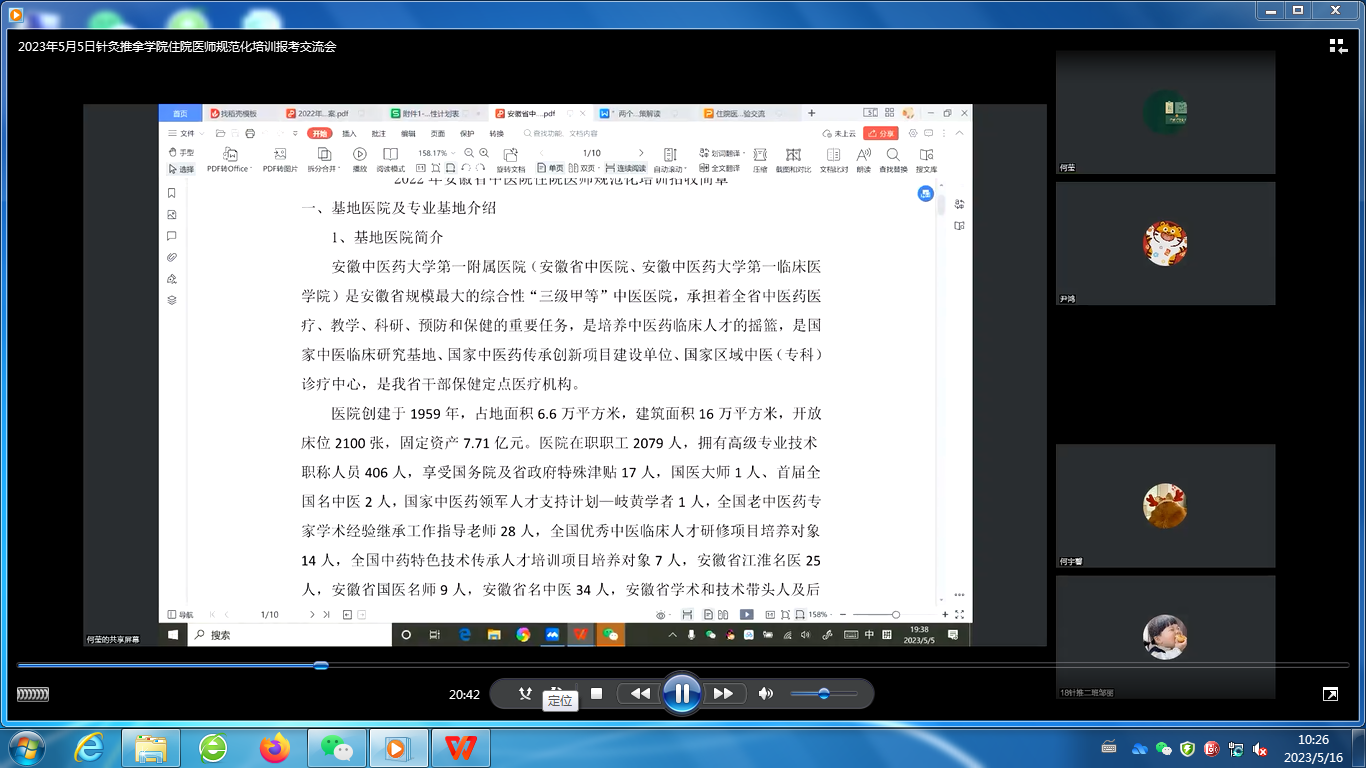The width and height of the screenshot is (1366, 768).
Task: Switch the player to full screen view
Action: tap(1330, 694)
